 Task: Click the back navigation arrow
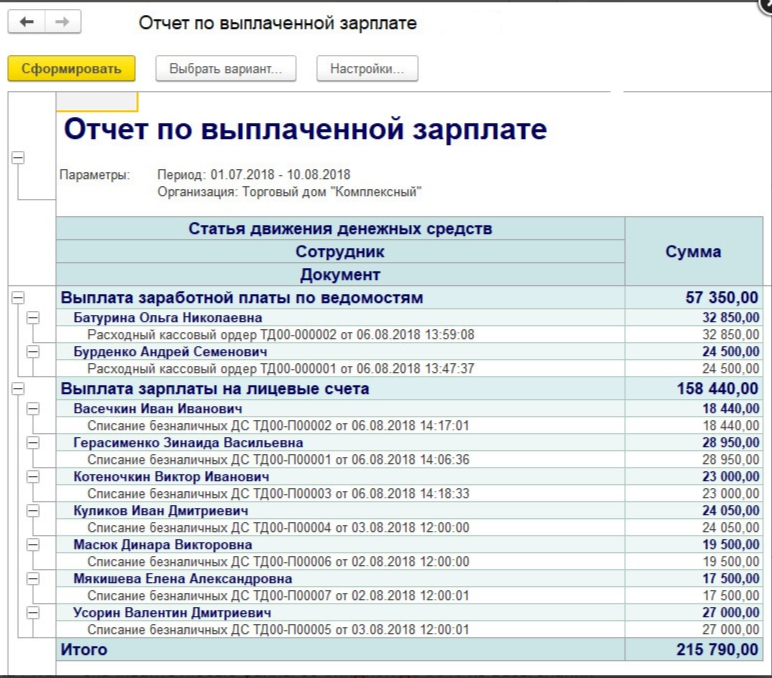[27, 22]
